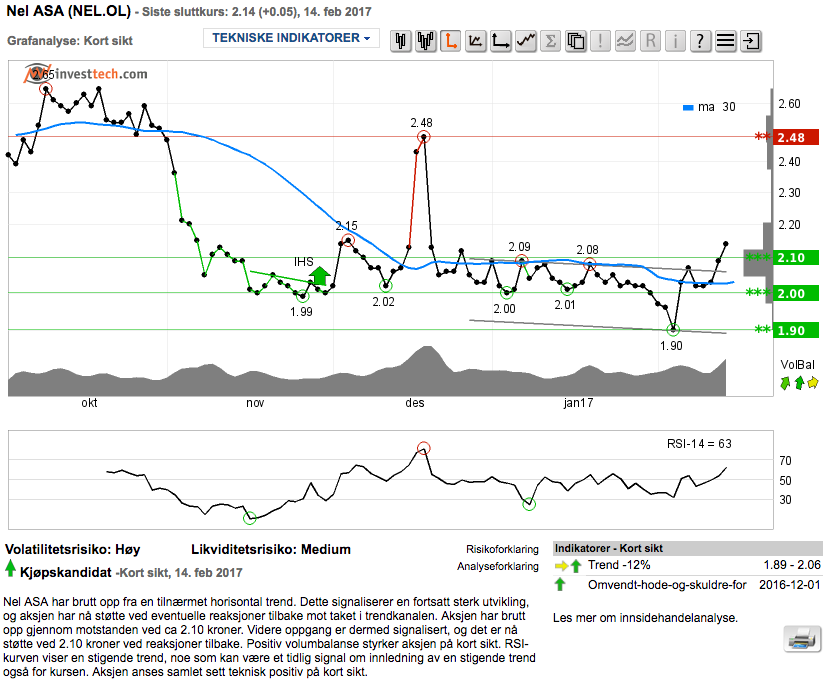
Task: Click the green Kjøpskandidat up arrow
Action: click(x=10, y=568)
